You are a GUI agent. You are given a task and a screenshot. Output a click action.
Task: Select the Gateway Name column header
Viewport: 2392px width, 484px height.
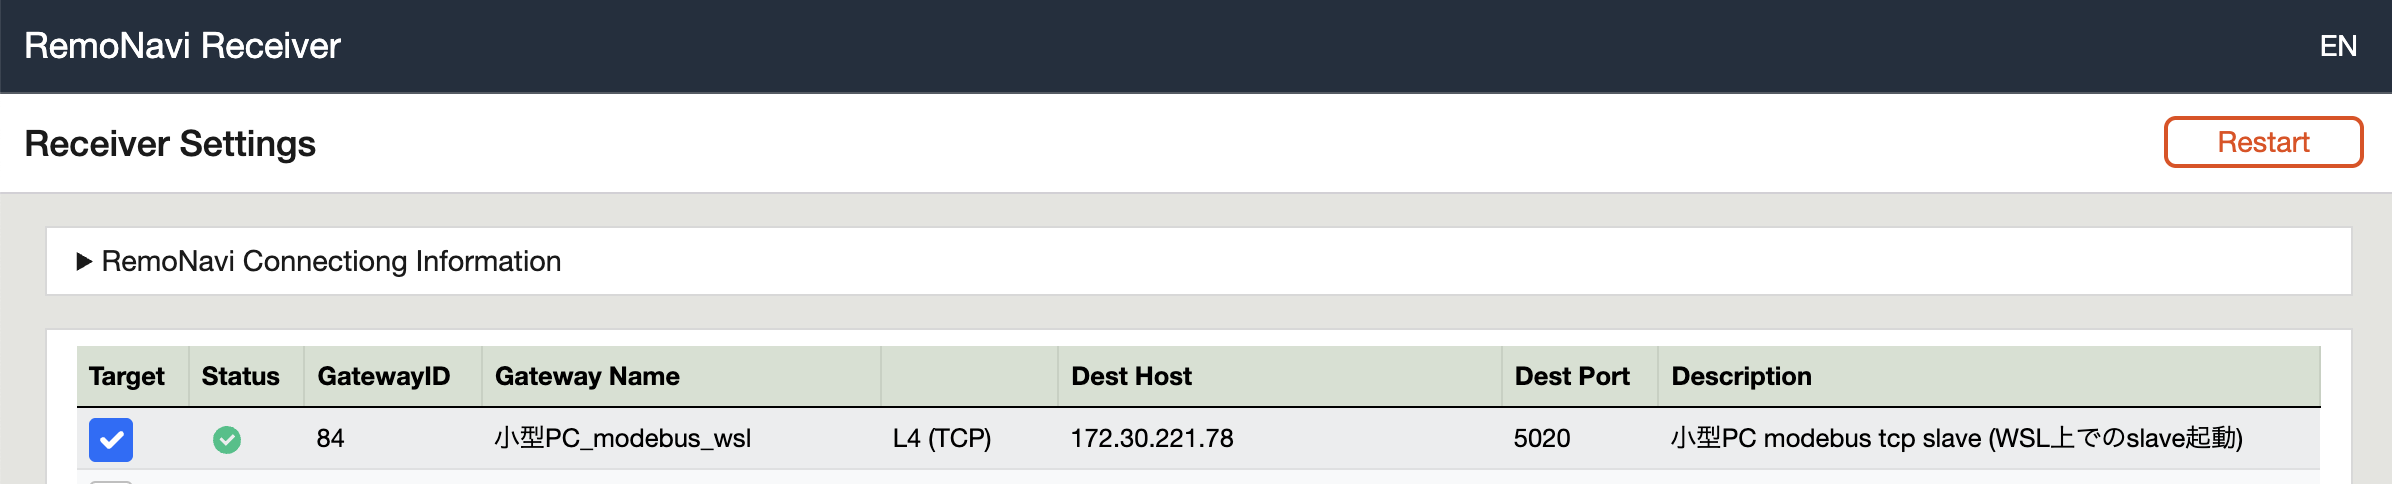click(587, 376)
